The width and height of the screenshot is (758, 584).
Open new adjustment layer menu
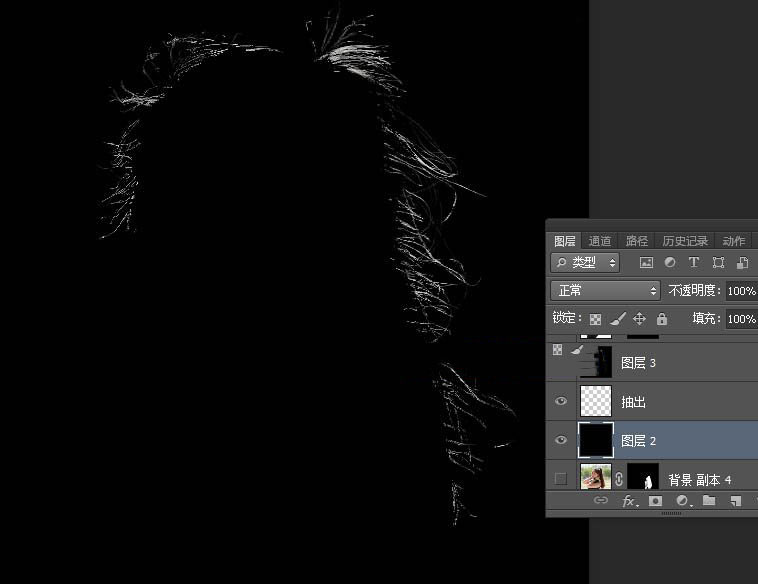(x=682, y=501)
